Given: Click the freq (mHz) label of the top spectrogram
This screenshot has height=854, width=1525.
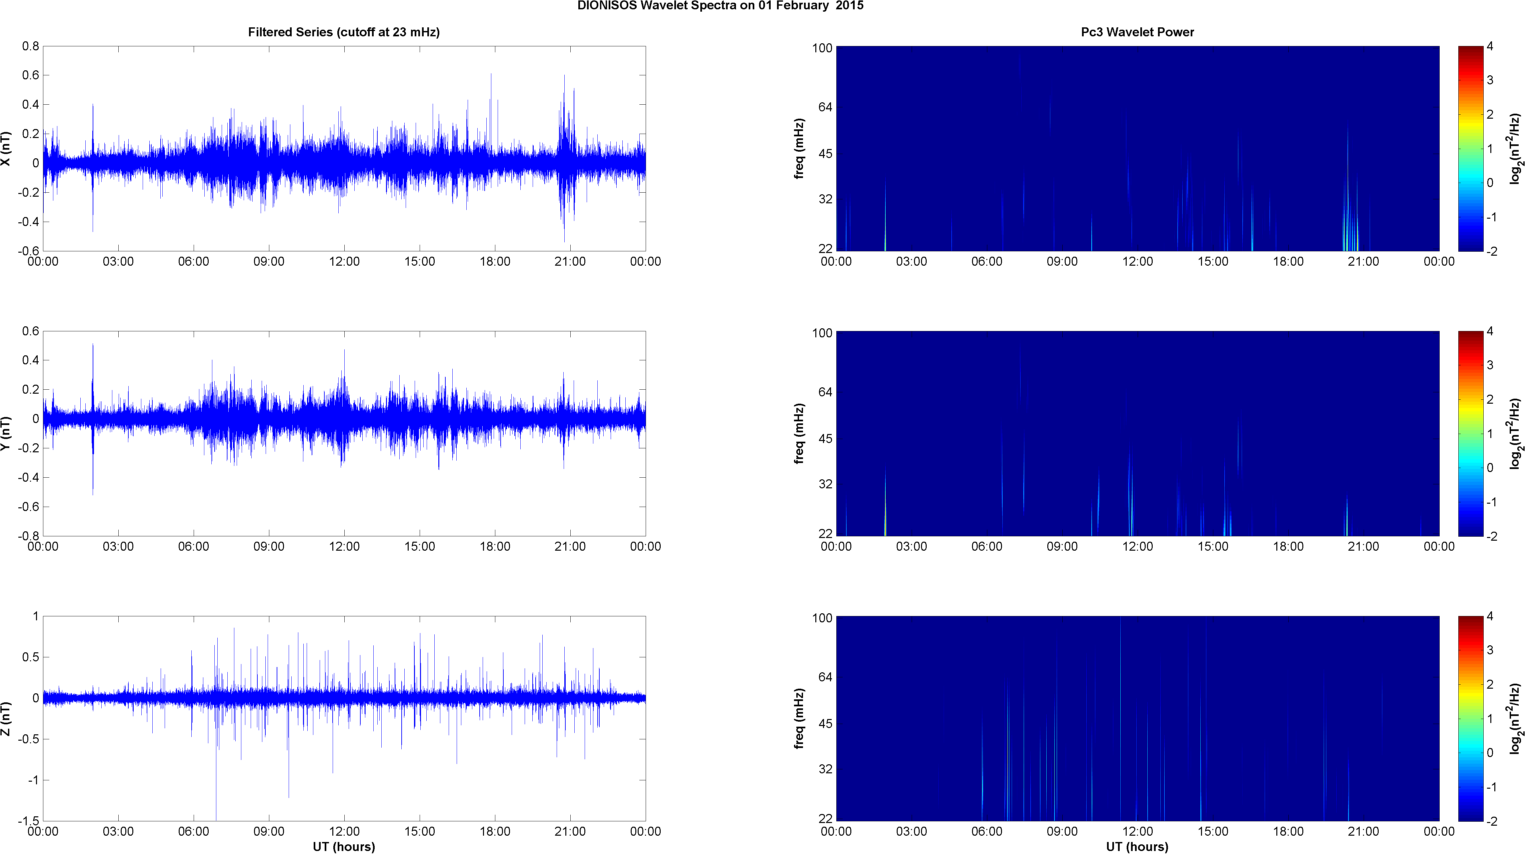Looking at the screenshot, I should (x=800, y=148).
